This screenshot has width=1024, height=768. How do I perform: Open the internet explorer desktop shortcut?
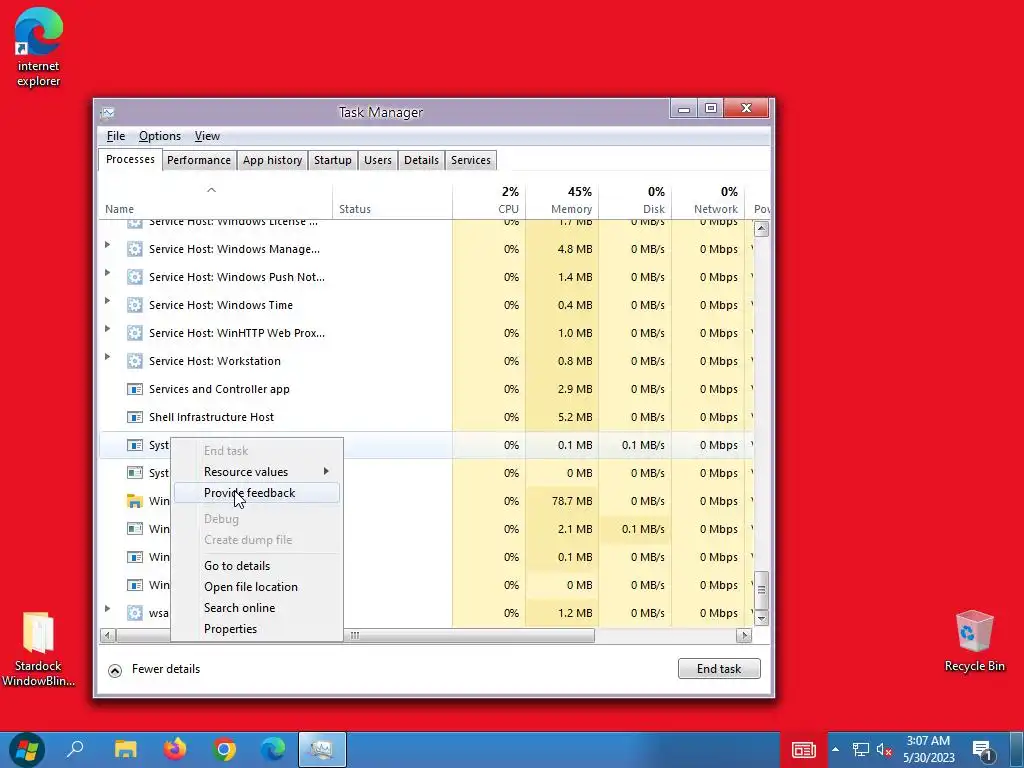pyautogui.click(x=39, y=46)
